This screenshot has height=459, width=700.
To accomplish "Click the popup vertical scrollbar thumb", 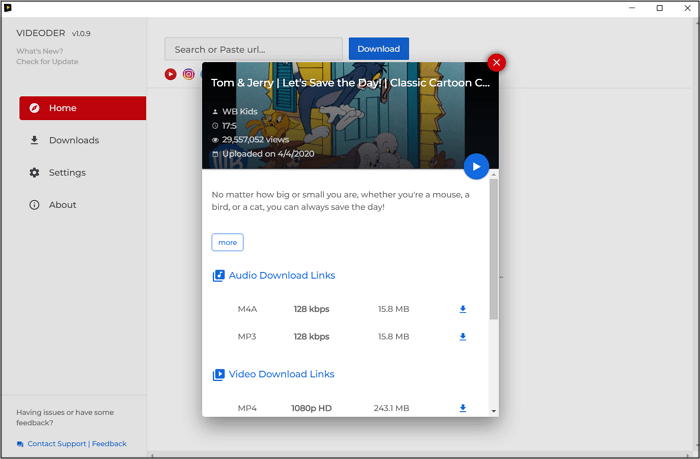I will (494, 249).
